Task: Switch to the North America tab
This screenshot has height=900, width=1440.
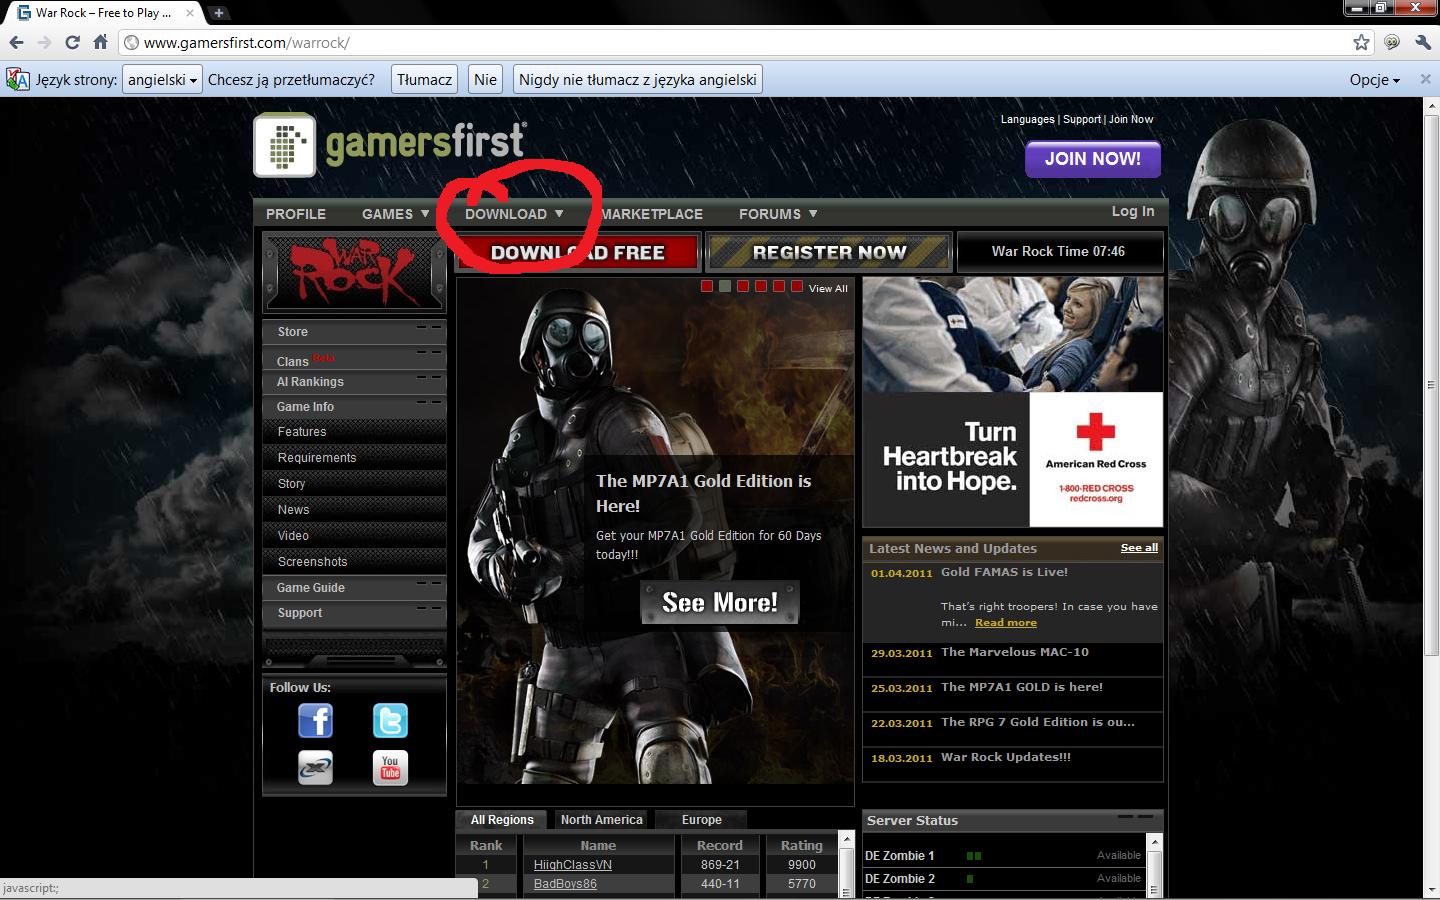Action: tap(601, 820)
